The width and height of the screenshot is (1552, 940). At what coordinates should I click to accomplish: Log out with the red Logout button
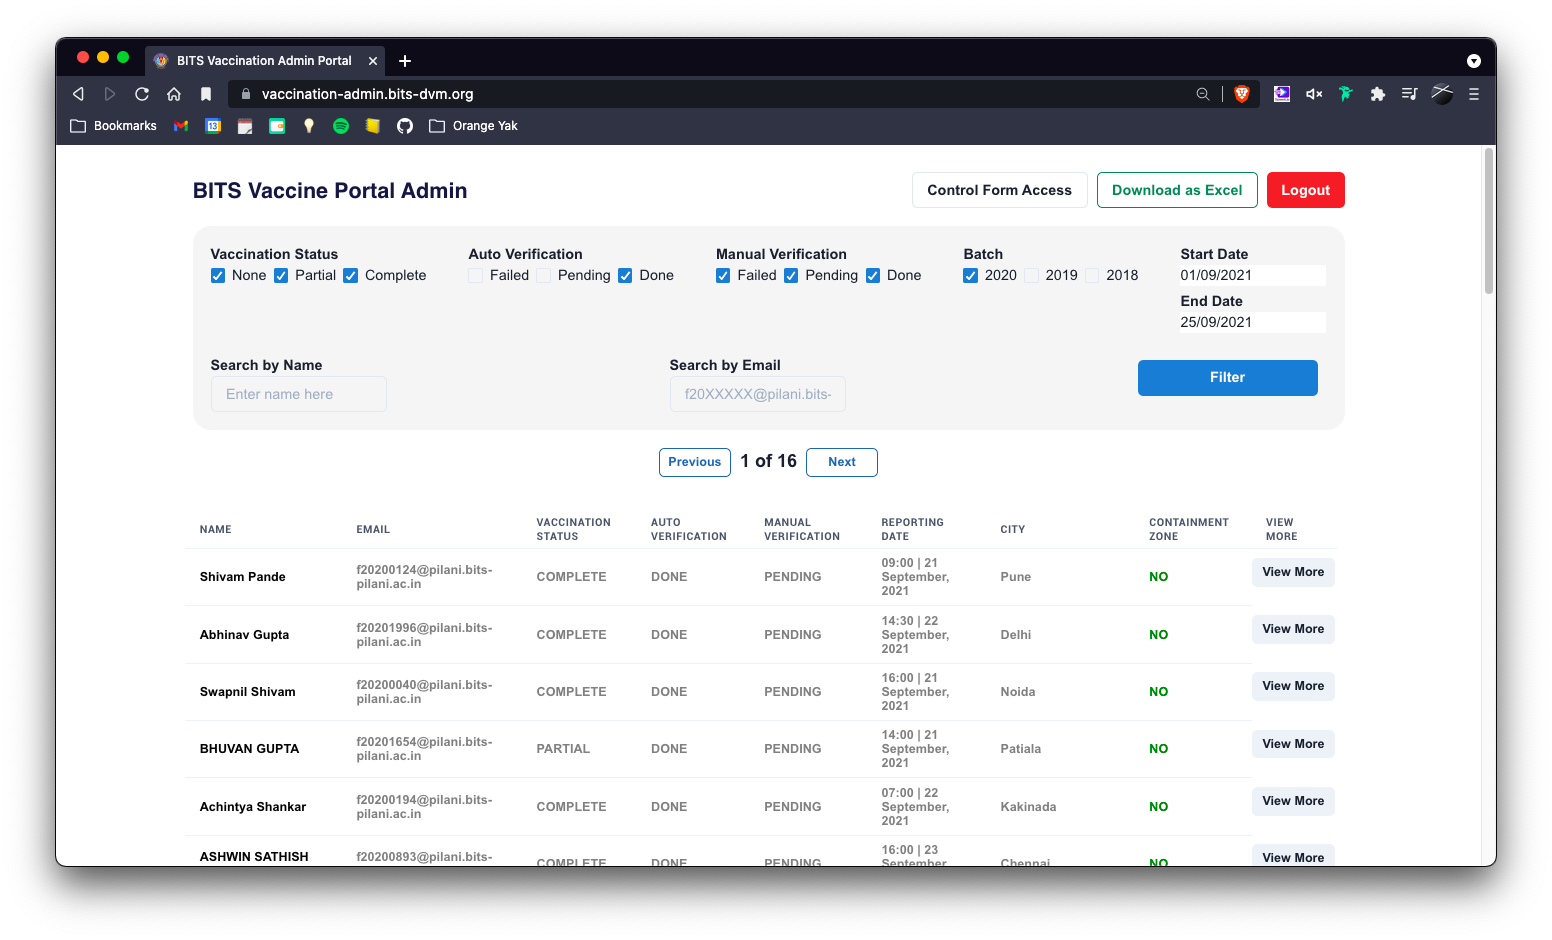1305,190
